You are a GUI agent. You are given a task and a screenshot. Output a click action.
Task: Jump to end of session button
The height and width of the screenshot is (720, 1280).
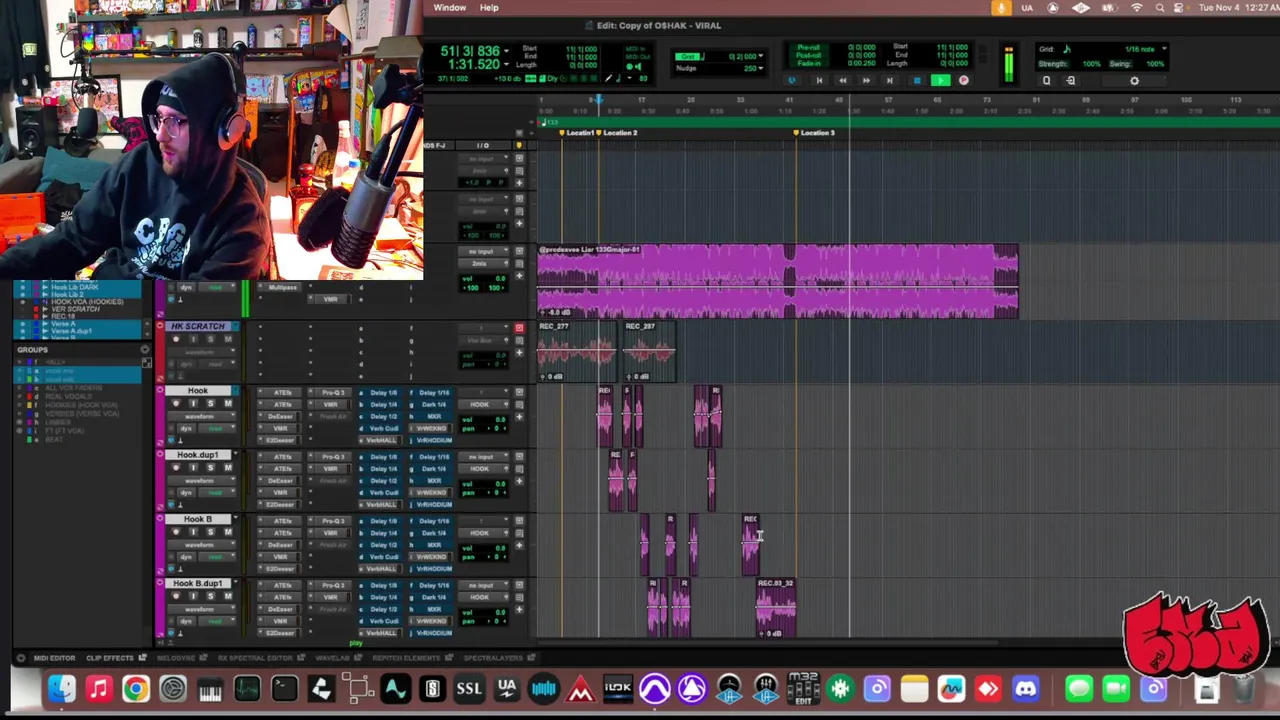pyautogui.click(x=889, y=81)
